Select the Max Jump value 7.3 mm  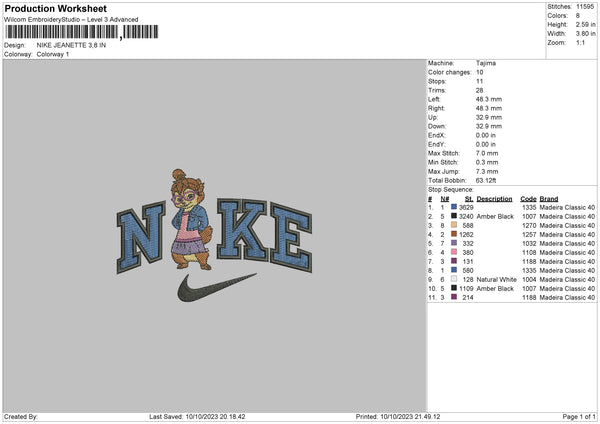click(x=487, y=171)
